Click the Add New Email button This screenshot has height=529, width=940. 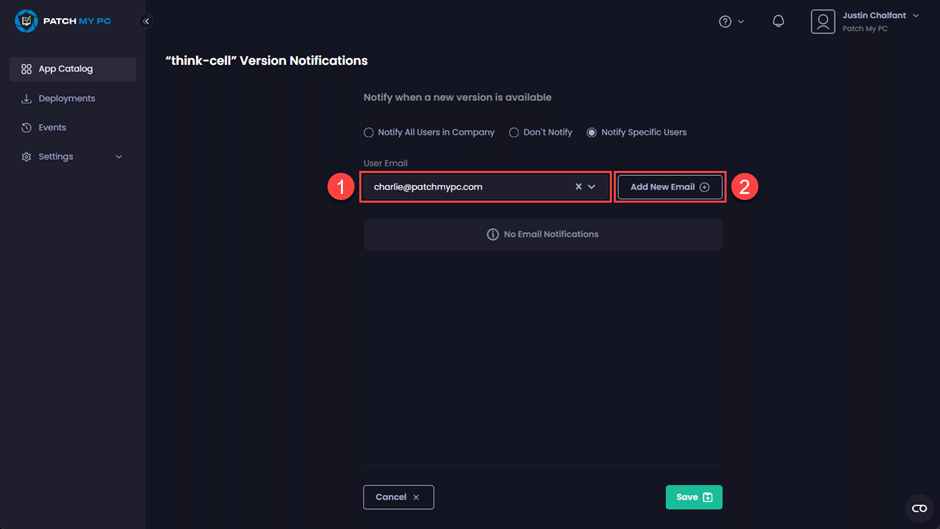pyautogui.click(x=669, y=187)
